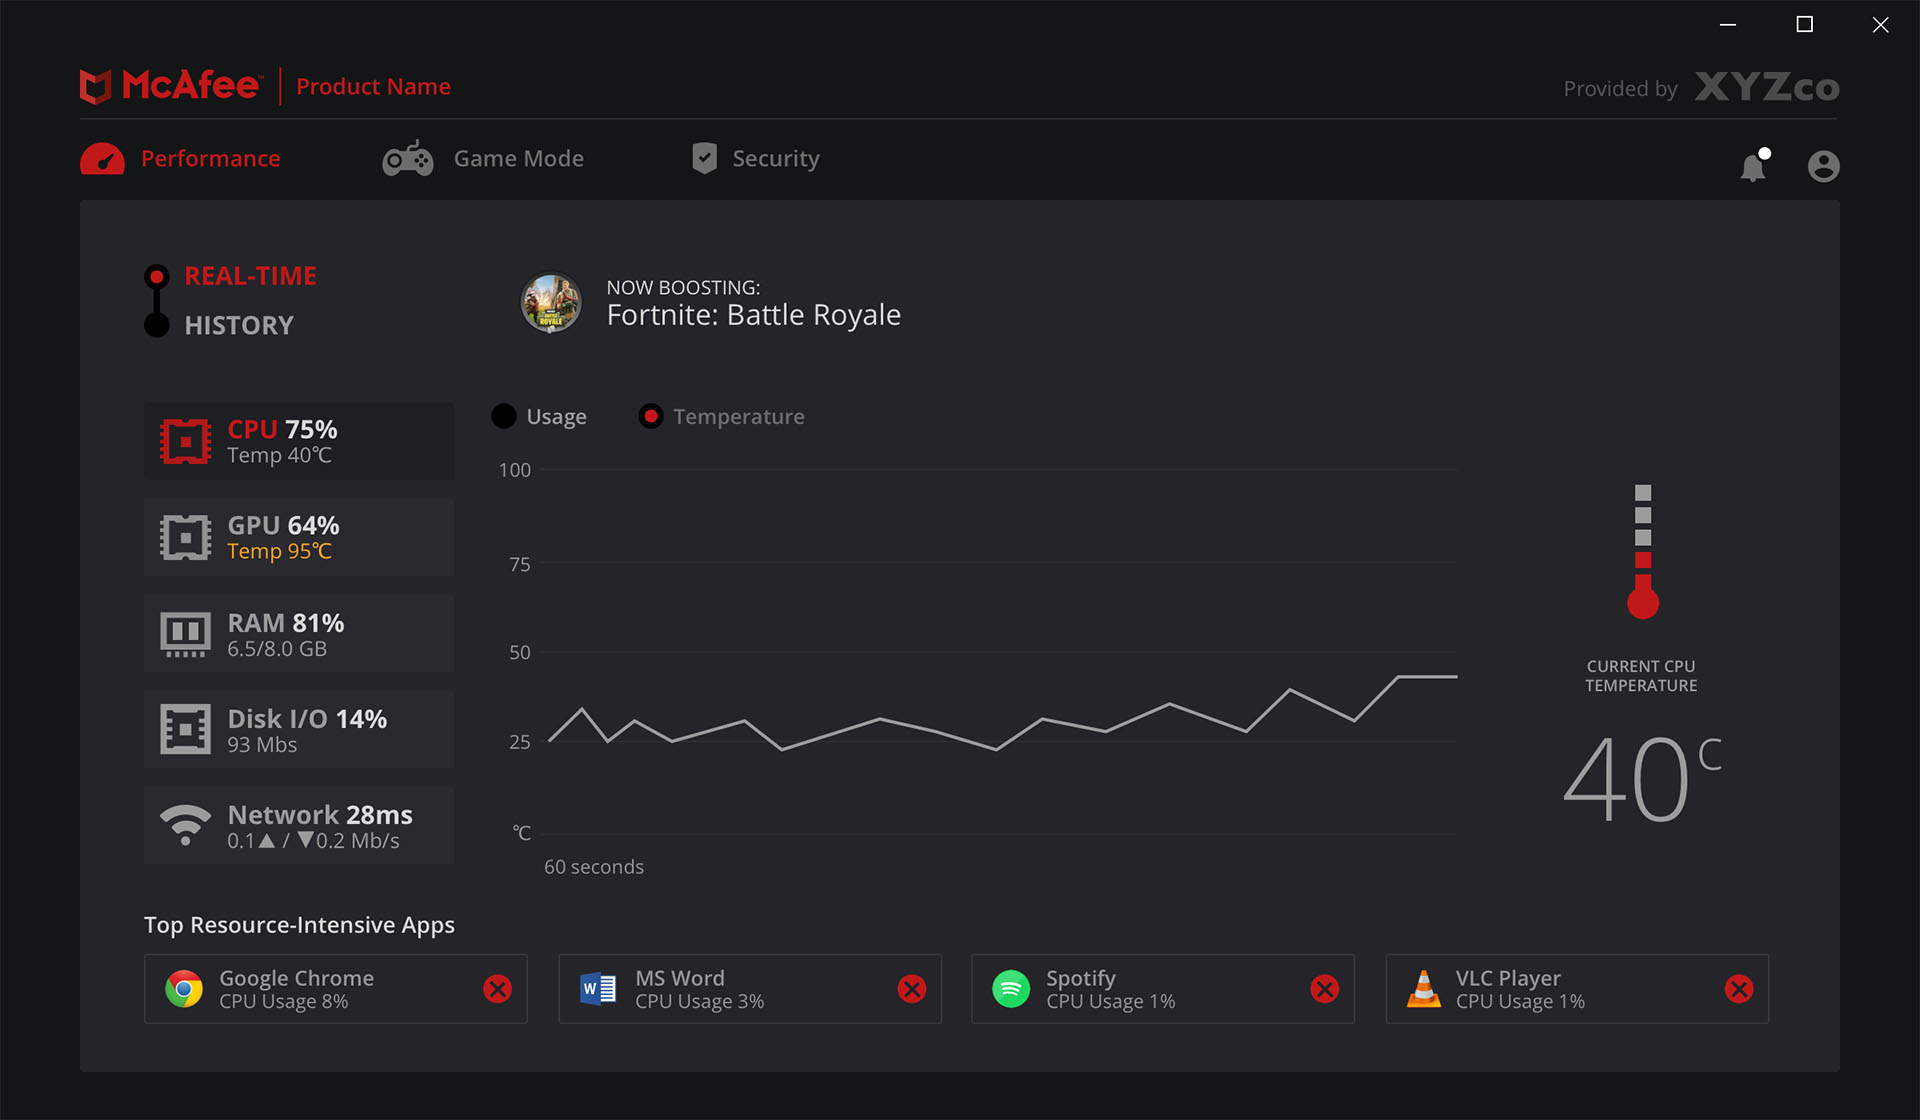The width and height of the screenshot is (1920, 1120).
Task: Select the Disk I/O 14% card
Action: click(299, 730)
